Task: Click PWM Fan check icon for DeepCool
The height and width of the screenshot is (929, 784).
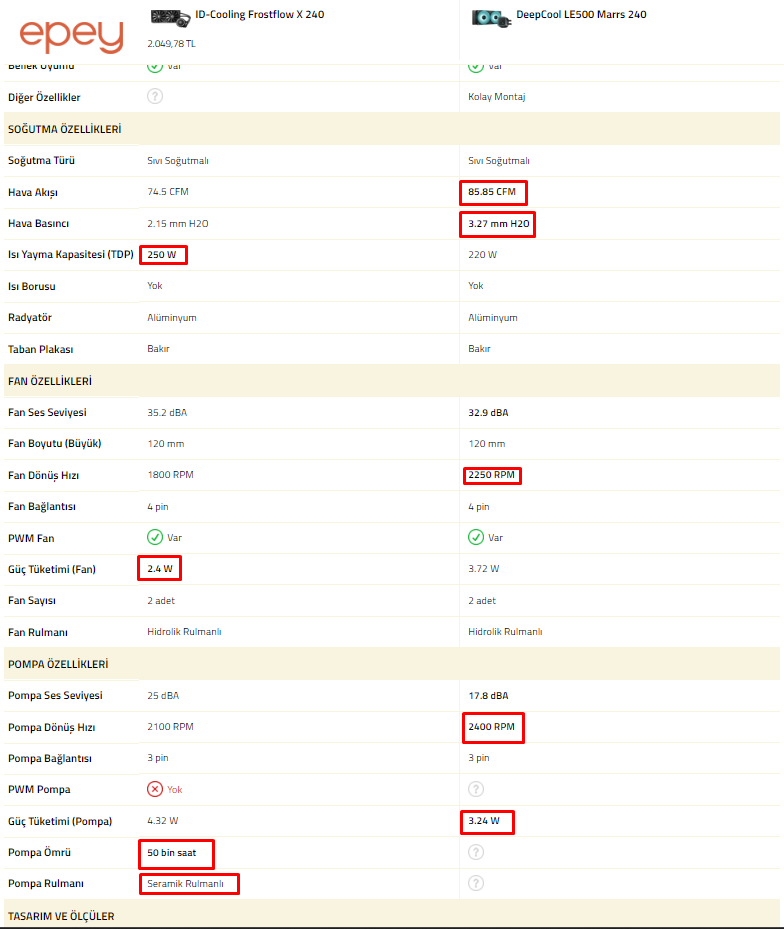Action: tap(476, 537)
